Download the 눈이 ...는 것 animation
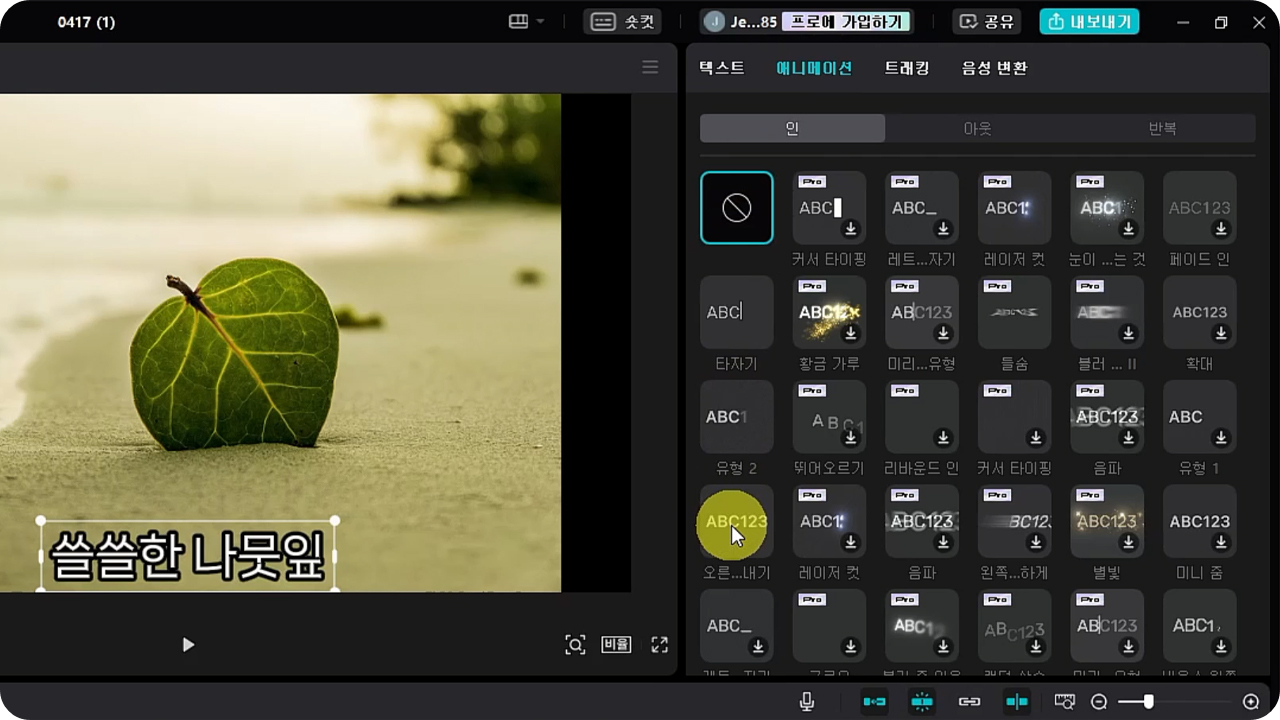Screen dimensions: 1280x720 click(1129, 229)
